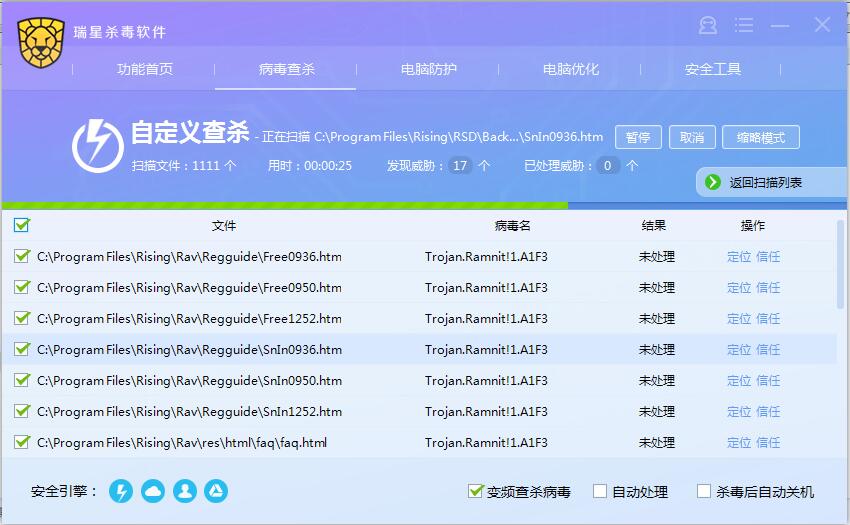This screenshot has width=850, height=525.
Task: Open the 电脑防护 tab
Action: pos(428,69)
